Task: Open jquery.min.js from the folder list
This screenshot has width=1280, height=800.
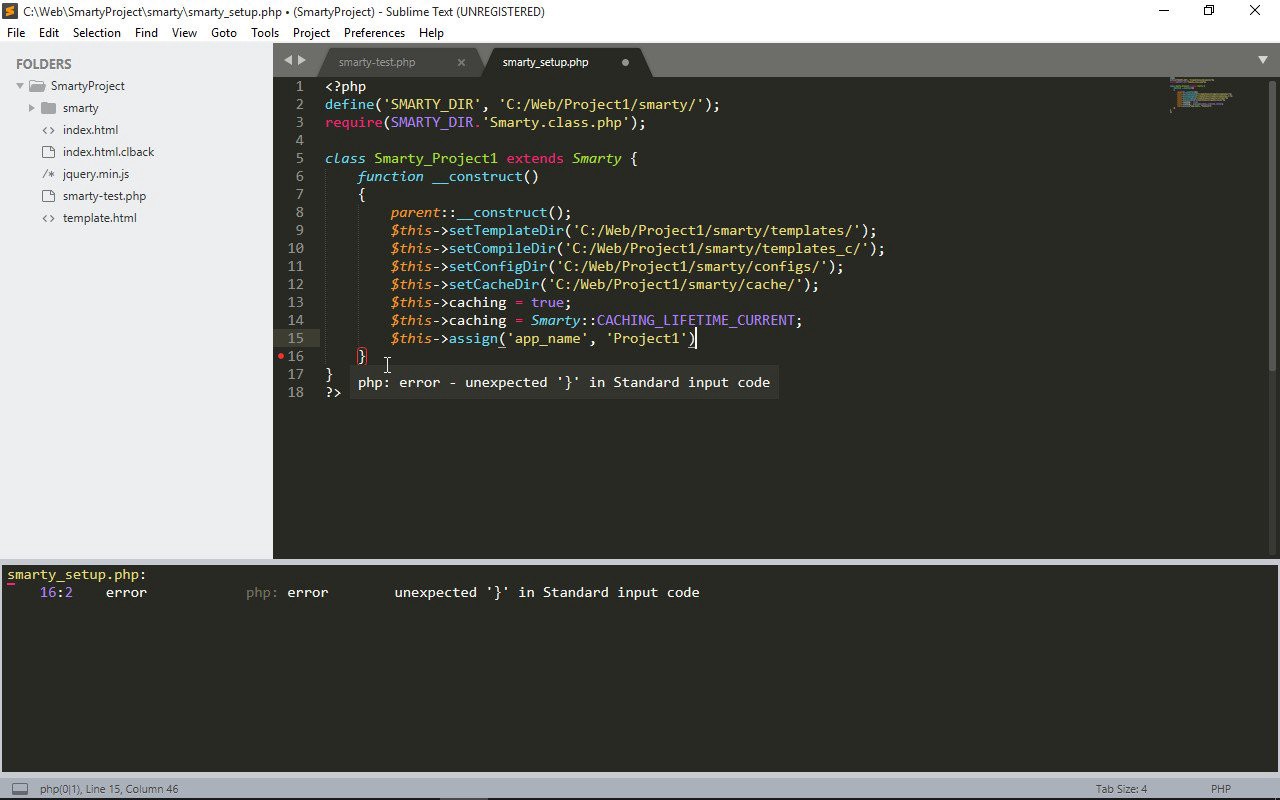Action: [x=95, y=174]
